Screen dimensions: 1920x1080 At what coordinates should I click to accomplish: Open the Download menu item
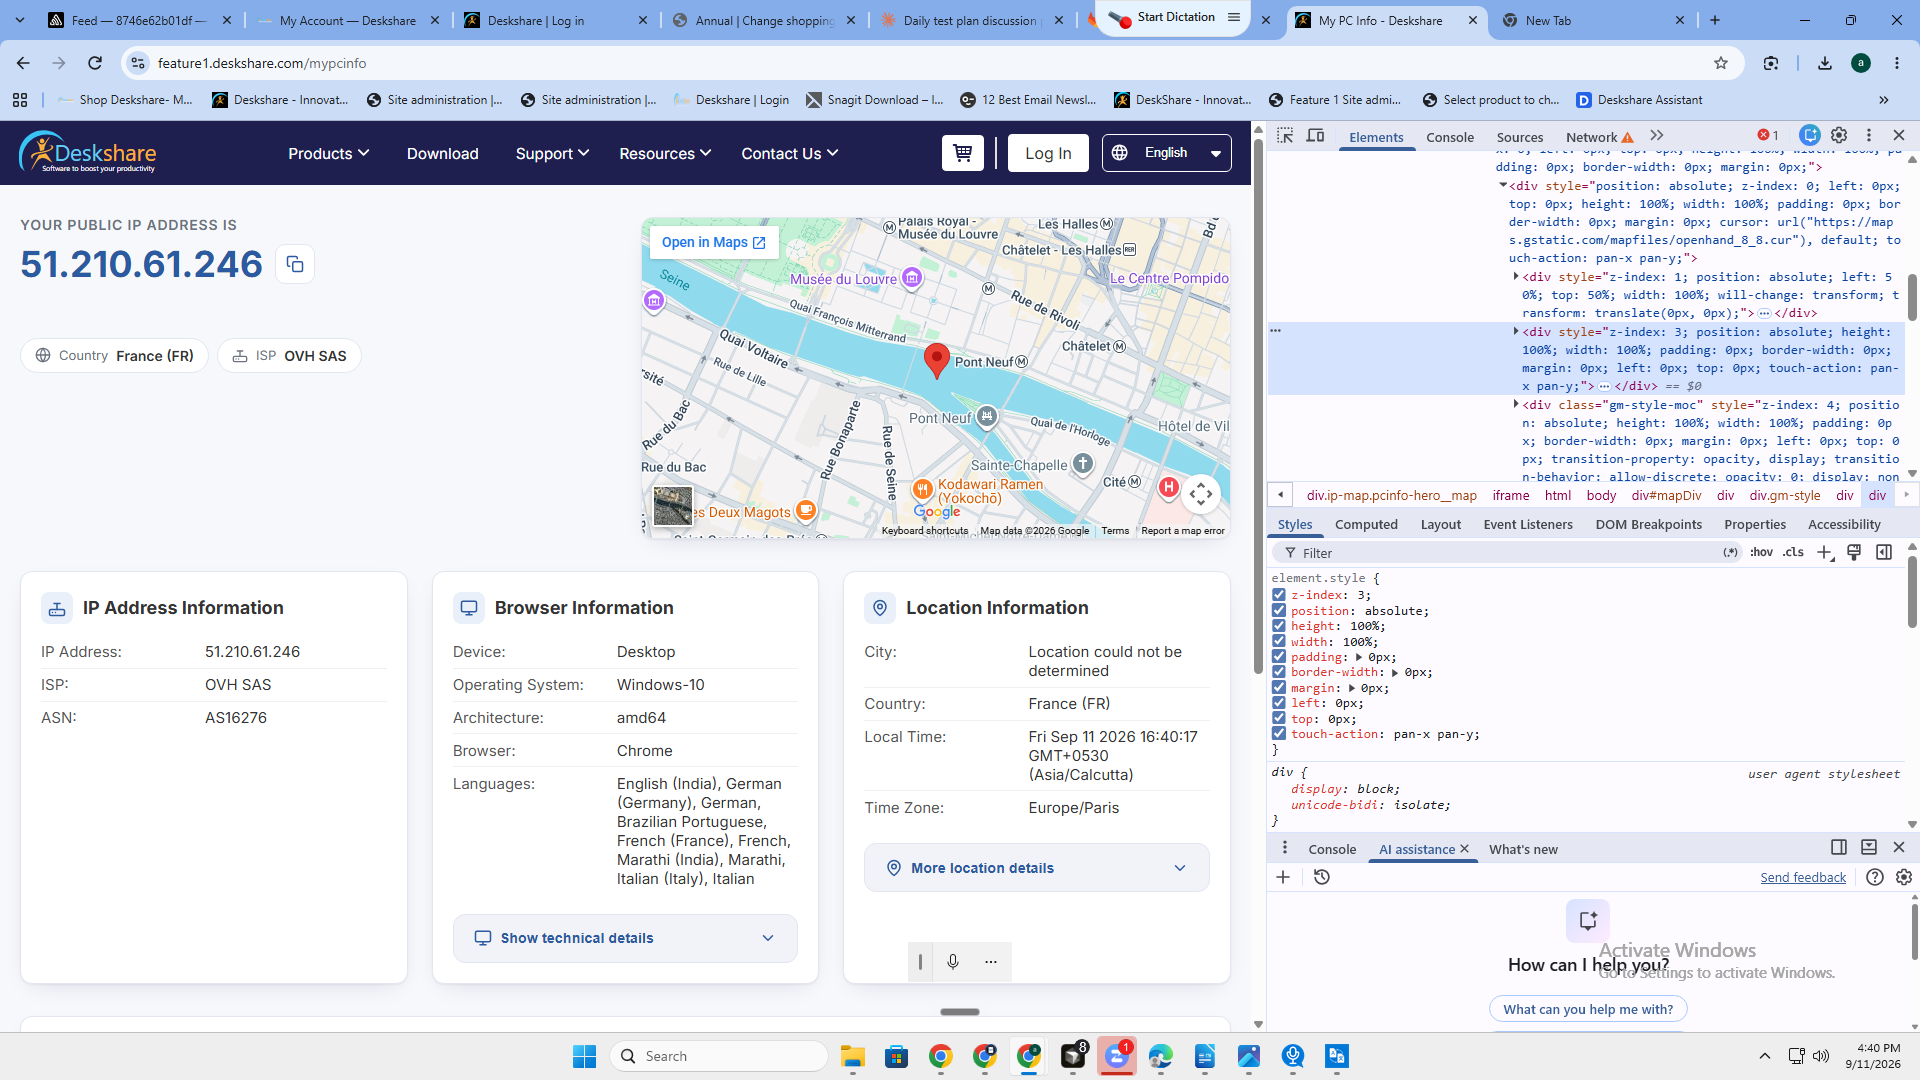[442, 153]
